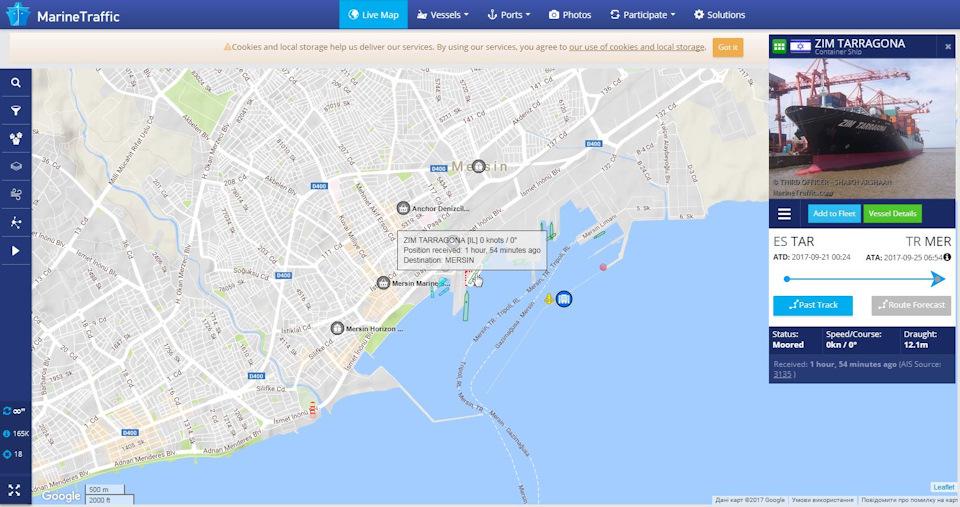
Task: Click the Moored status value
Action: click(788, 345)
